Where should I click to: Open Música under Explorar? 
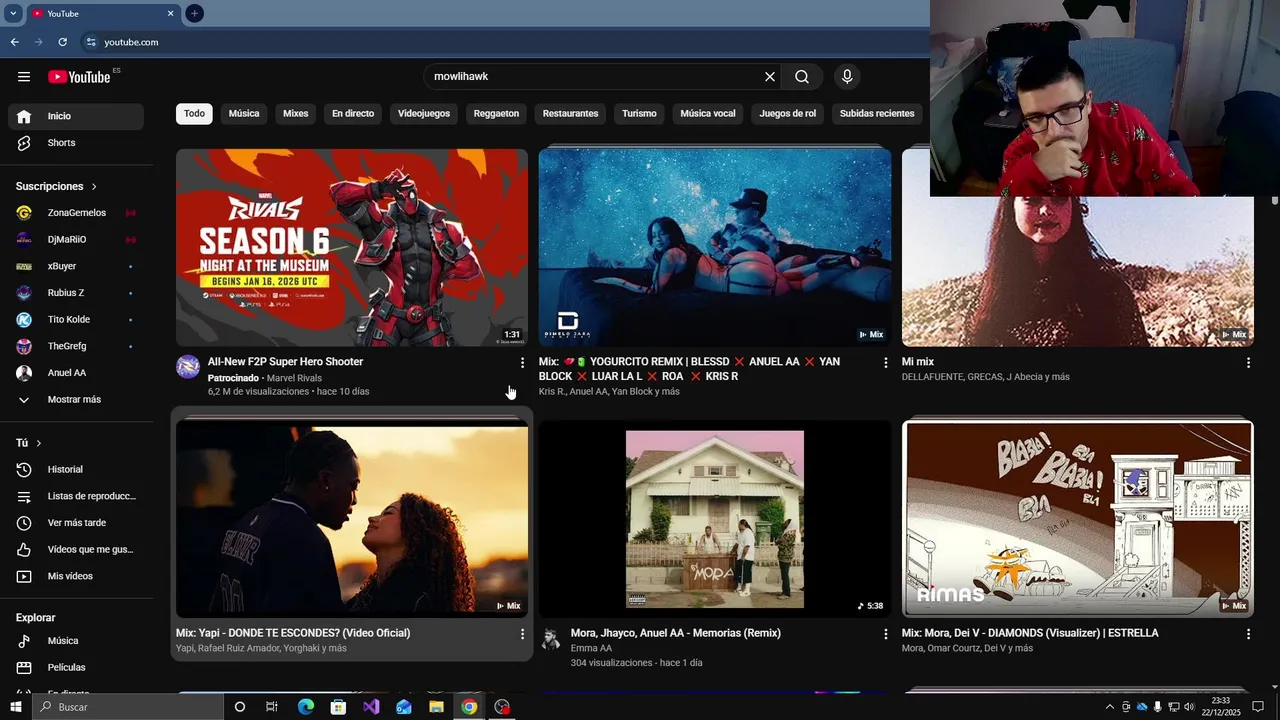click(76, 641)
